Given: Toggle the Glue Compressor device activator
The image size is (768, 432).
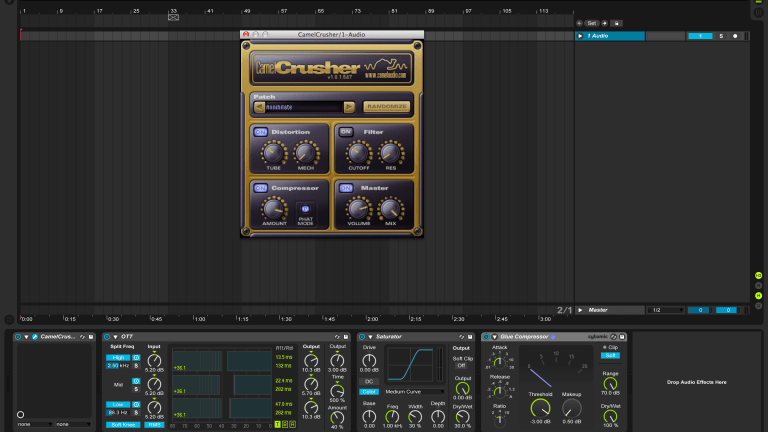Looking at the screenshot, I should click(x=486, y=337).
